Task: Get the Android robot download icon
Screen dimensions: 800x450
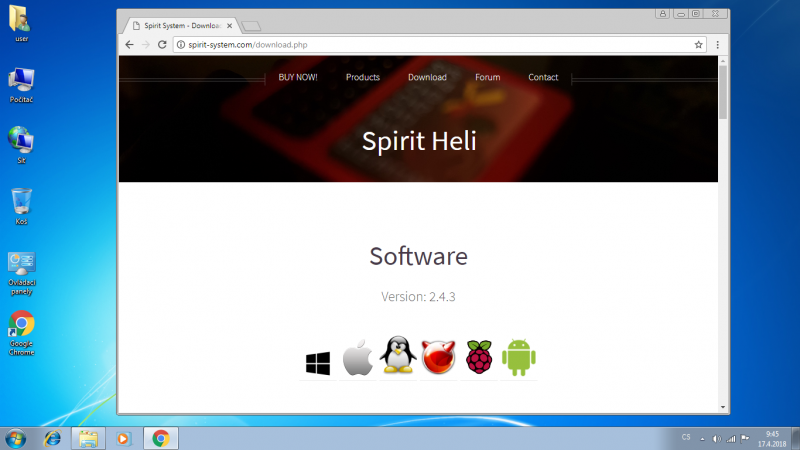Action: (519, 357)
